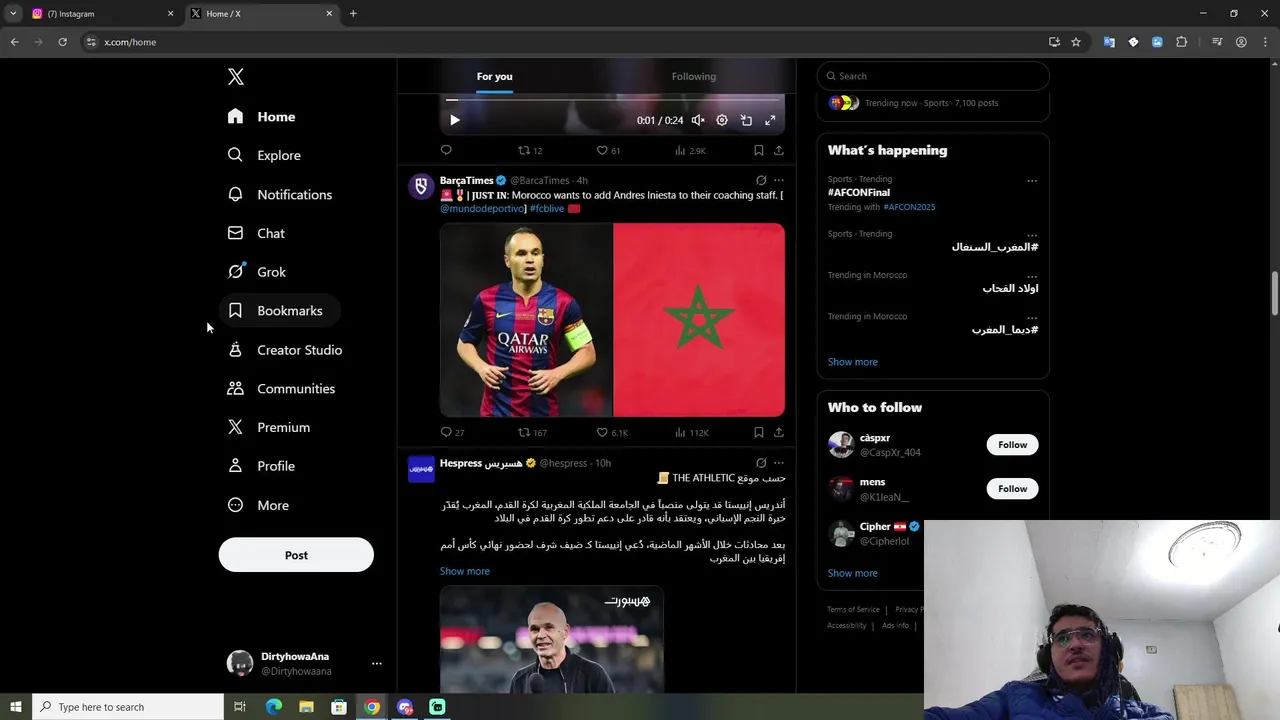Open Terms of Service link
1280x720 pixels.
coord(853,609)
